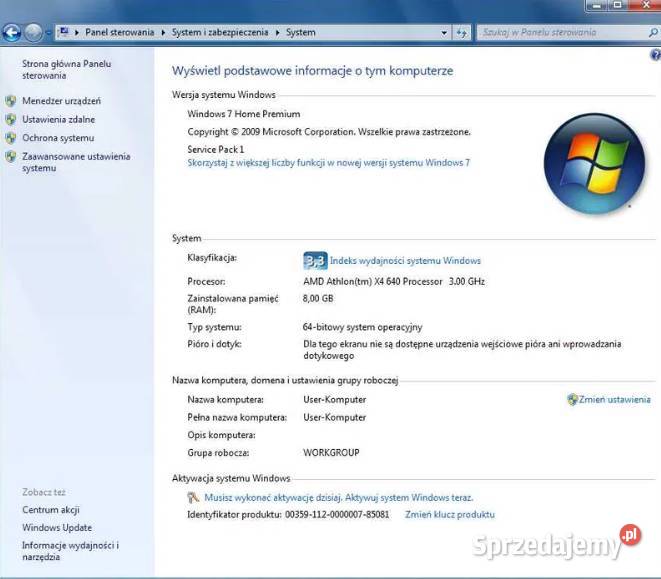Click shield icon beside Zaawansowane ustawienia systemu
Image resolution: width=661 pixels, height=579 pixels.
click(11, 156)
